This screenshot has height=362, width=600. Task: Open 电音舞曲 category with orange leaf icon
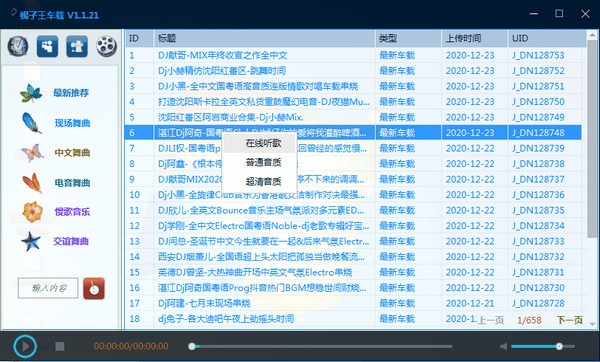coord(55,183)
